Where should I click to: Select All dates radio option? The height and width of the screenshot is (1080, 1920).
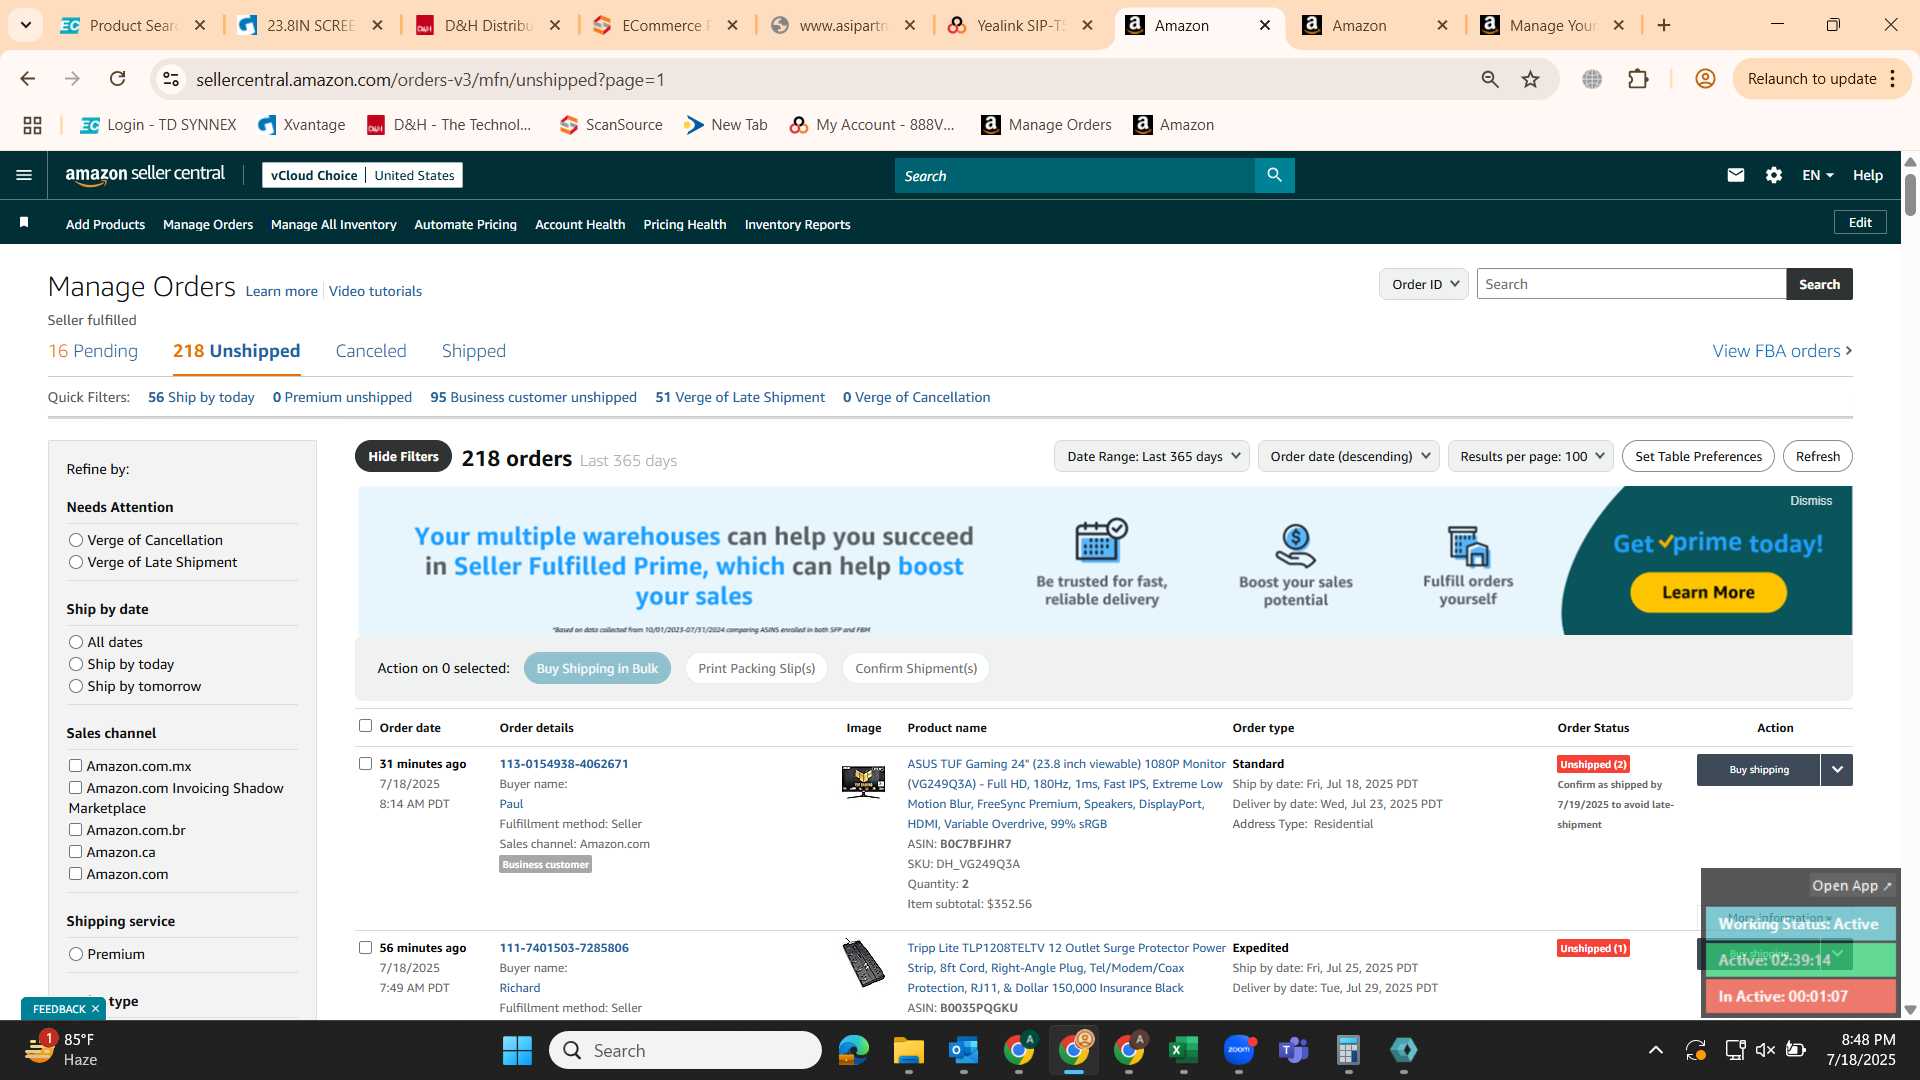tap(75, 642)
